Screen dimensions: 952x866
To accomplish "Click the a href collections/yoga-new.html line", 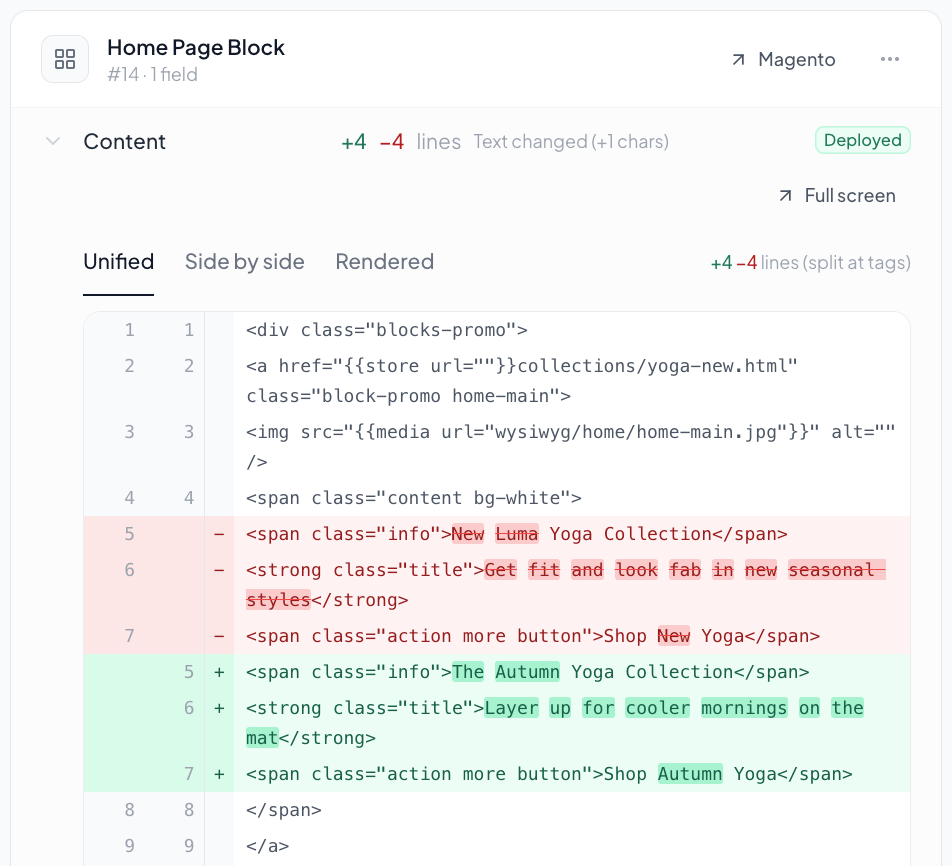I will [497, 381].
